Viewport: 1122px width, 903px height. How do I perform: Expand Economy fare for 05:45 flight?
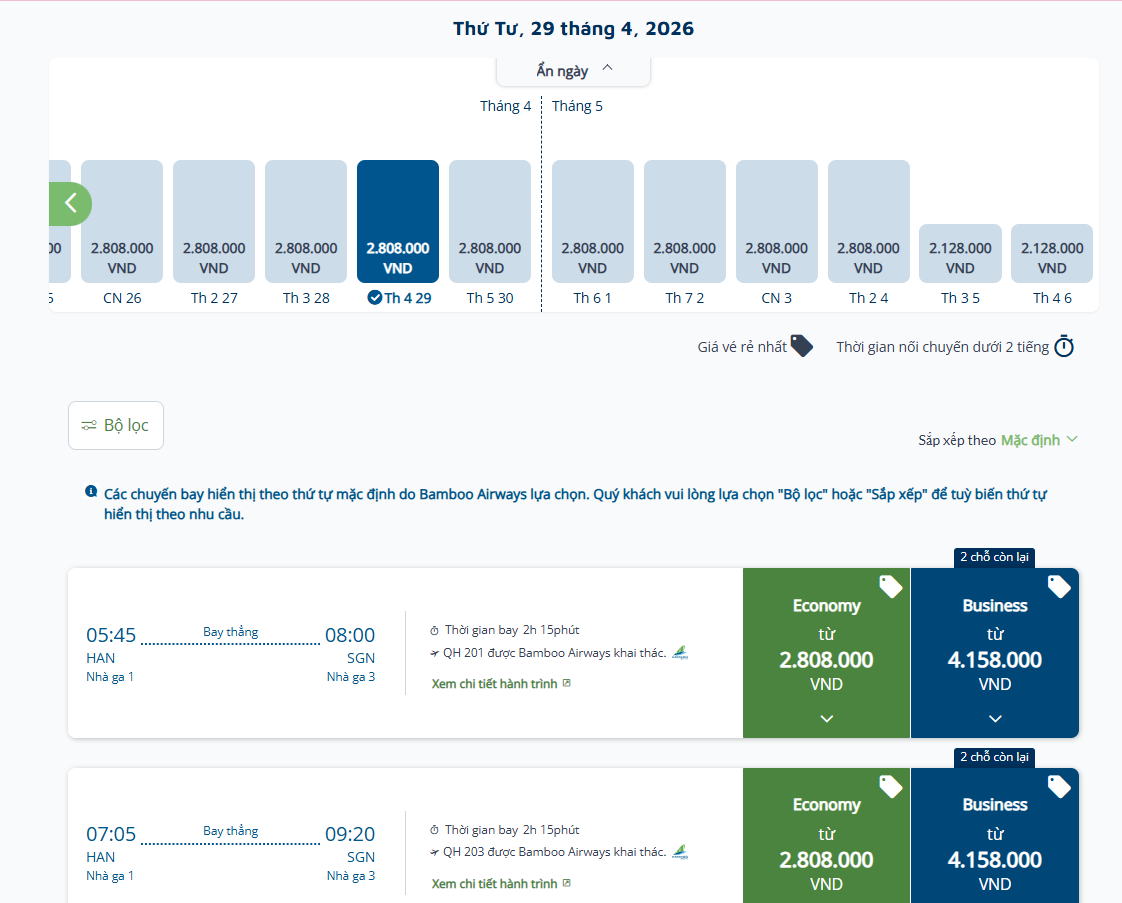pyautogui.click(x=826, y=718)
